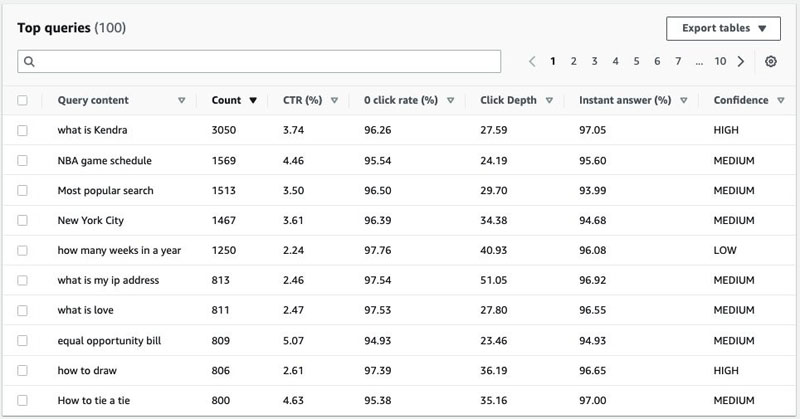Select the 'what is Kendra' row checkbox
The height and width of the screenshot is (419, 800).
click(22, 130)
